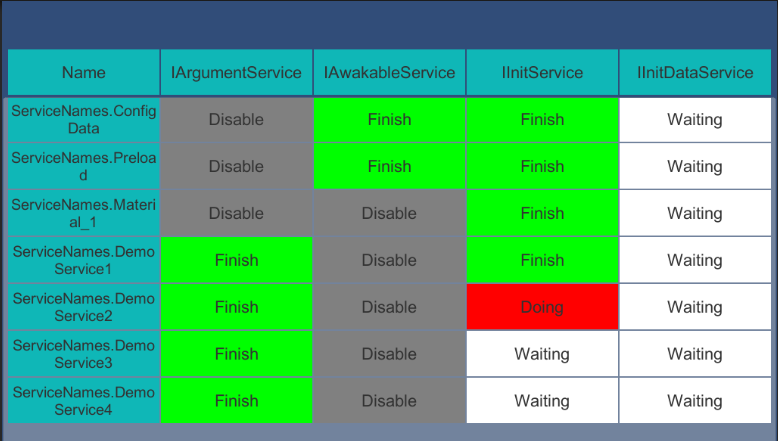This screenshot has height=441, width=778.
Task: Click the Name column header
Action: 84,72
